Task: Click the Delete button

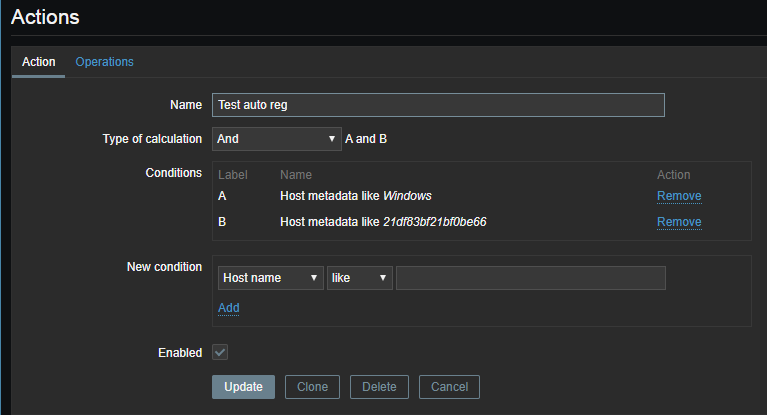Action: 379,387
